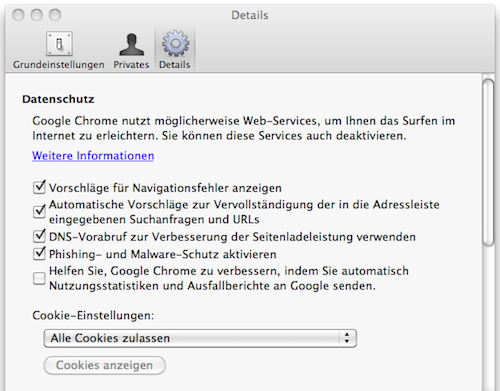Click the Cookie-Einstellungen label

[x=93, y=315]
